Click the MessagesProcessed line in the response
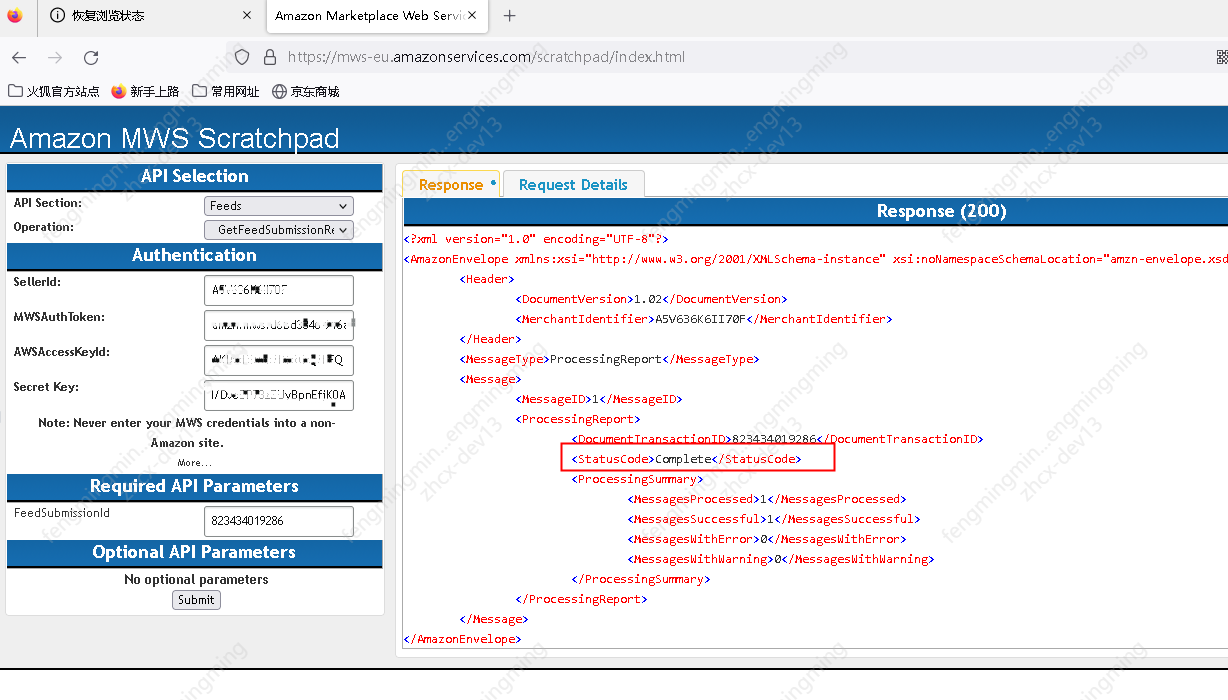 click(x=765, y=499)
